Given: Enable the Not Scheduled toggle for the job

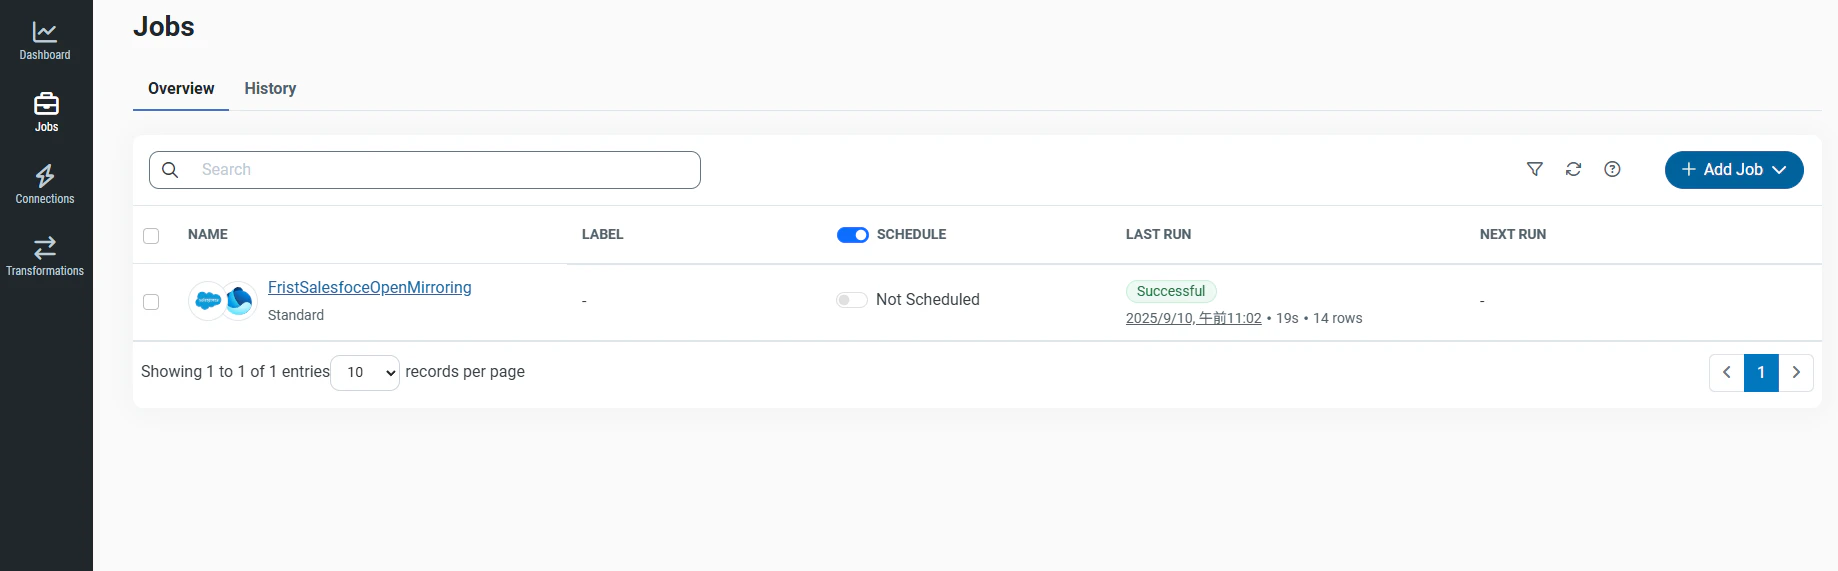Looking at the screenshot, I should coord(852,300).
